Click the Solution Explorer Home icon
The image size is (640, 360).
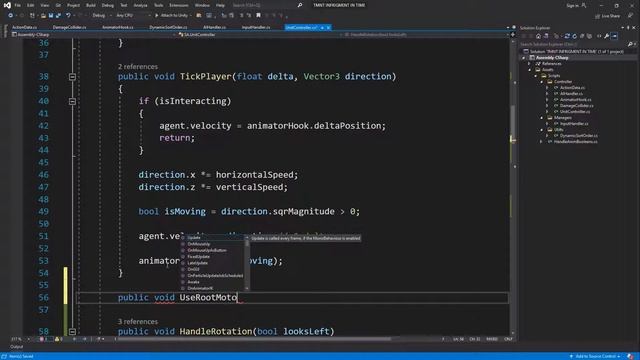point(538,36)
